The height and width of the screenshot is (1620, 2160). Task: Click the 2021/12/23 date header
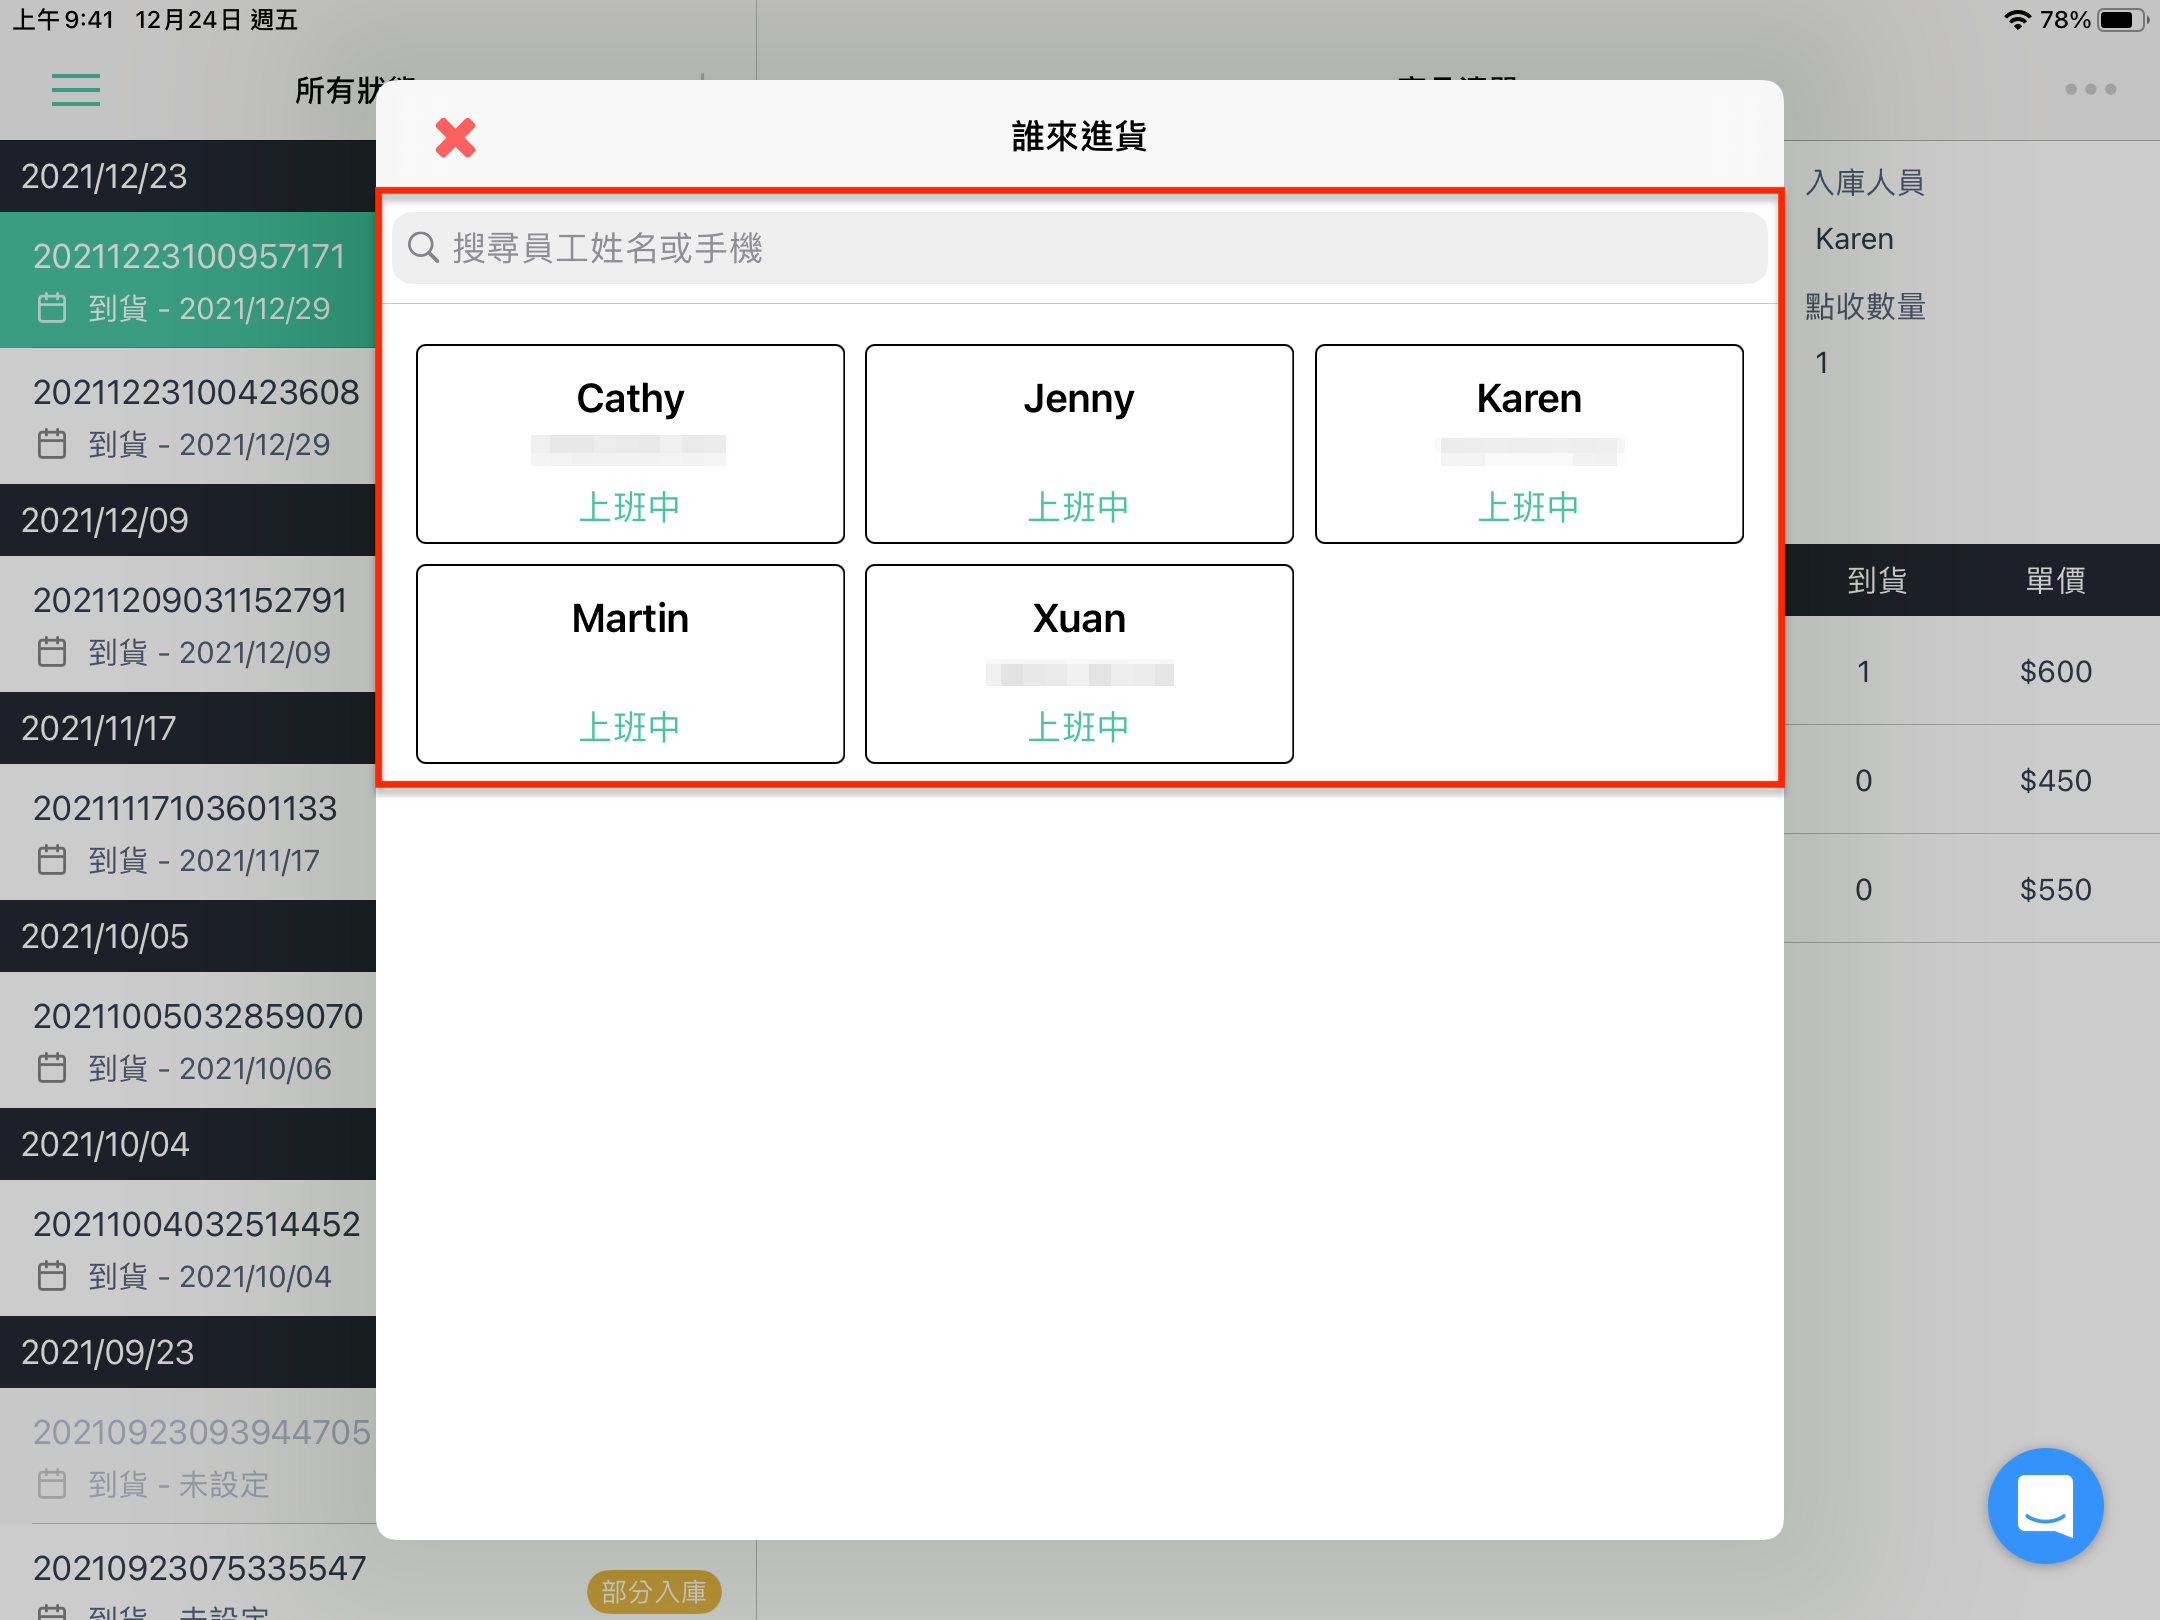coord(188,176)
